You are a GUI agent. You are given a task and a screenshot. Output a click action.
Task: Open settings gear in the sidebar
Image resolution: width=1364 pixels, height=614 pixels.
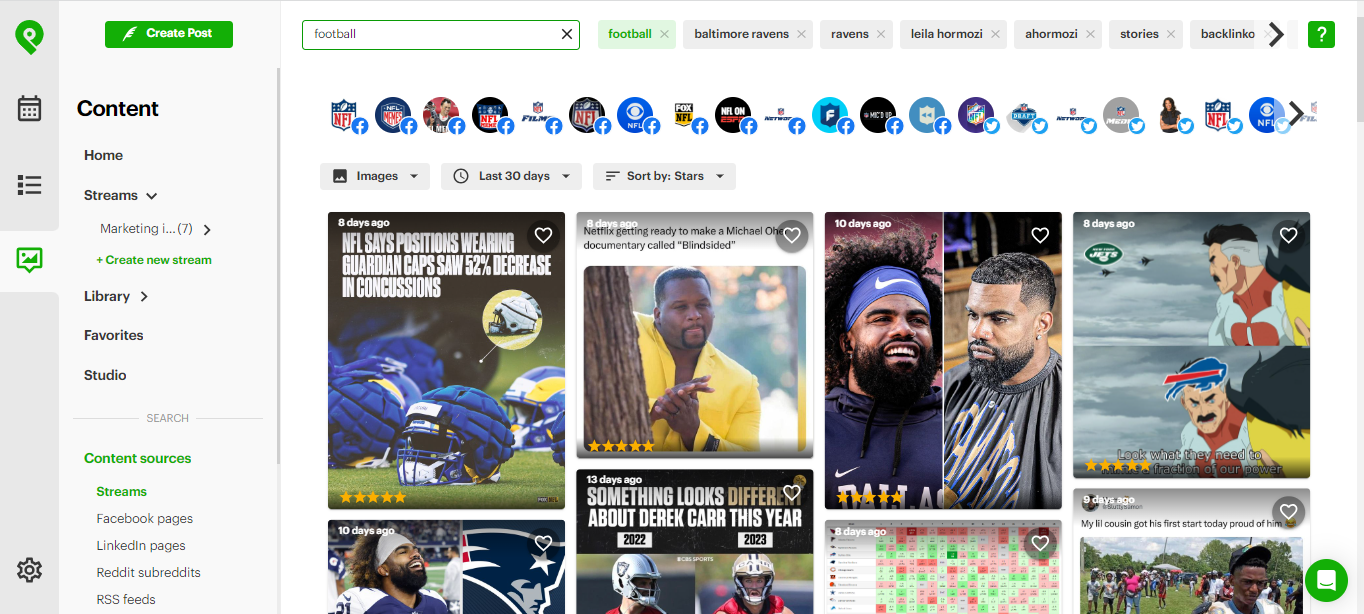coord(29,570)
